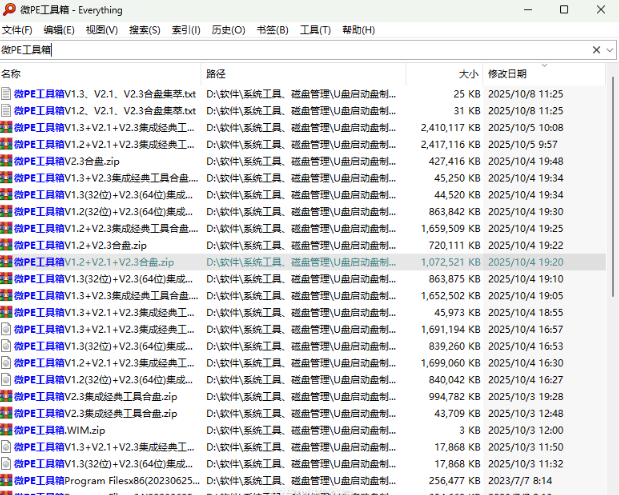
Task: Click the size value 2,410,117 KB
Action: click(450, 128)
